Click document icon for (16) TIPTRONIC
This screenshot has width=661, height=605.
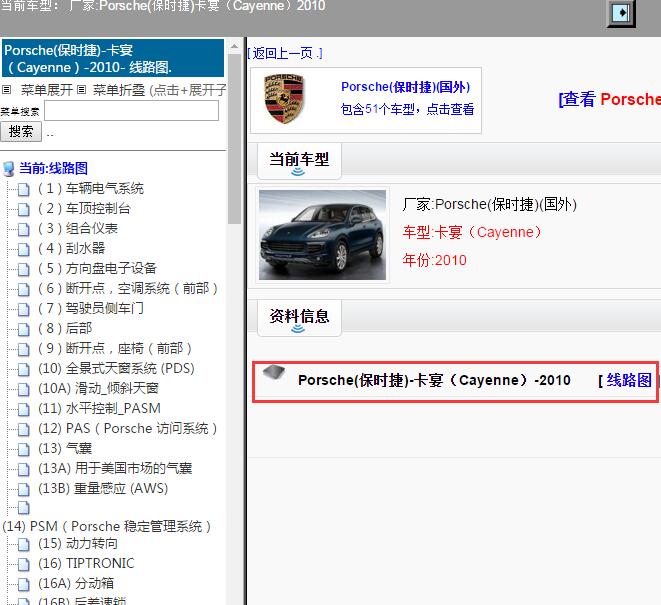point(24,564)
